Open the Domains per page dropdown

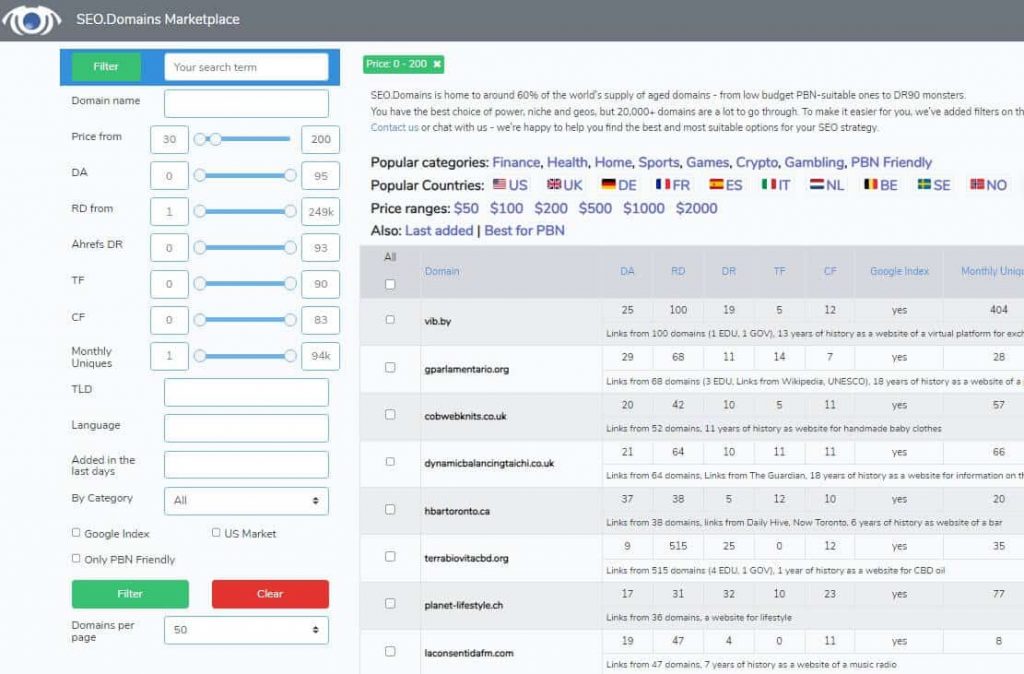(246, 630)
